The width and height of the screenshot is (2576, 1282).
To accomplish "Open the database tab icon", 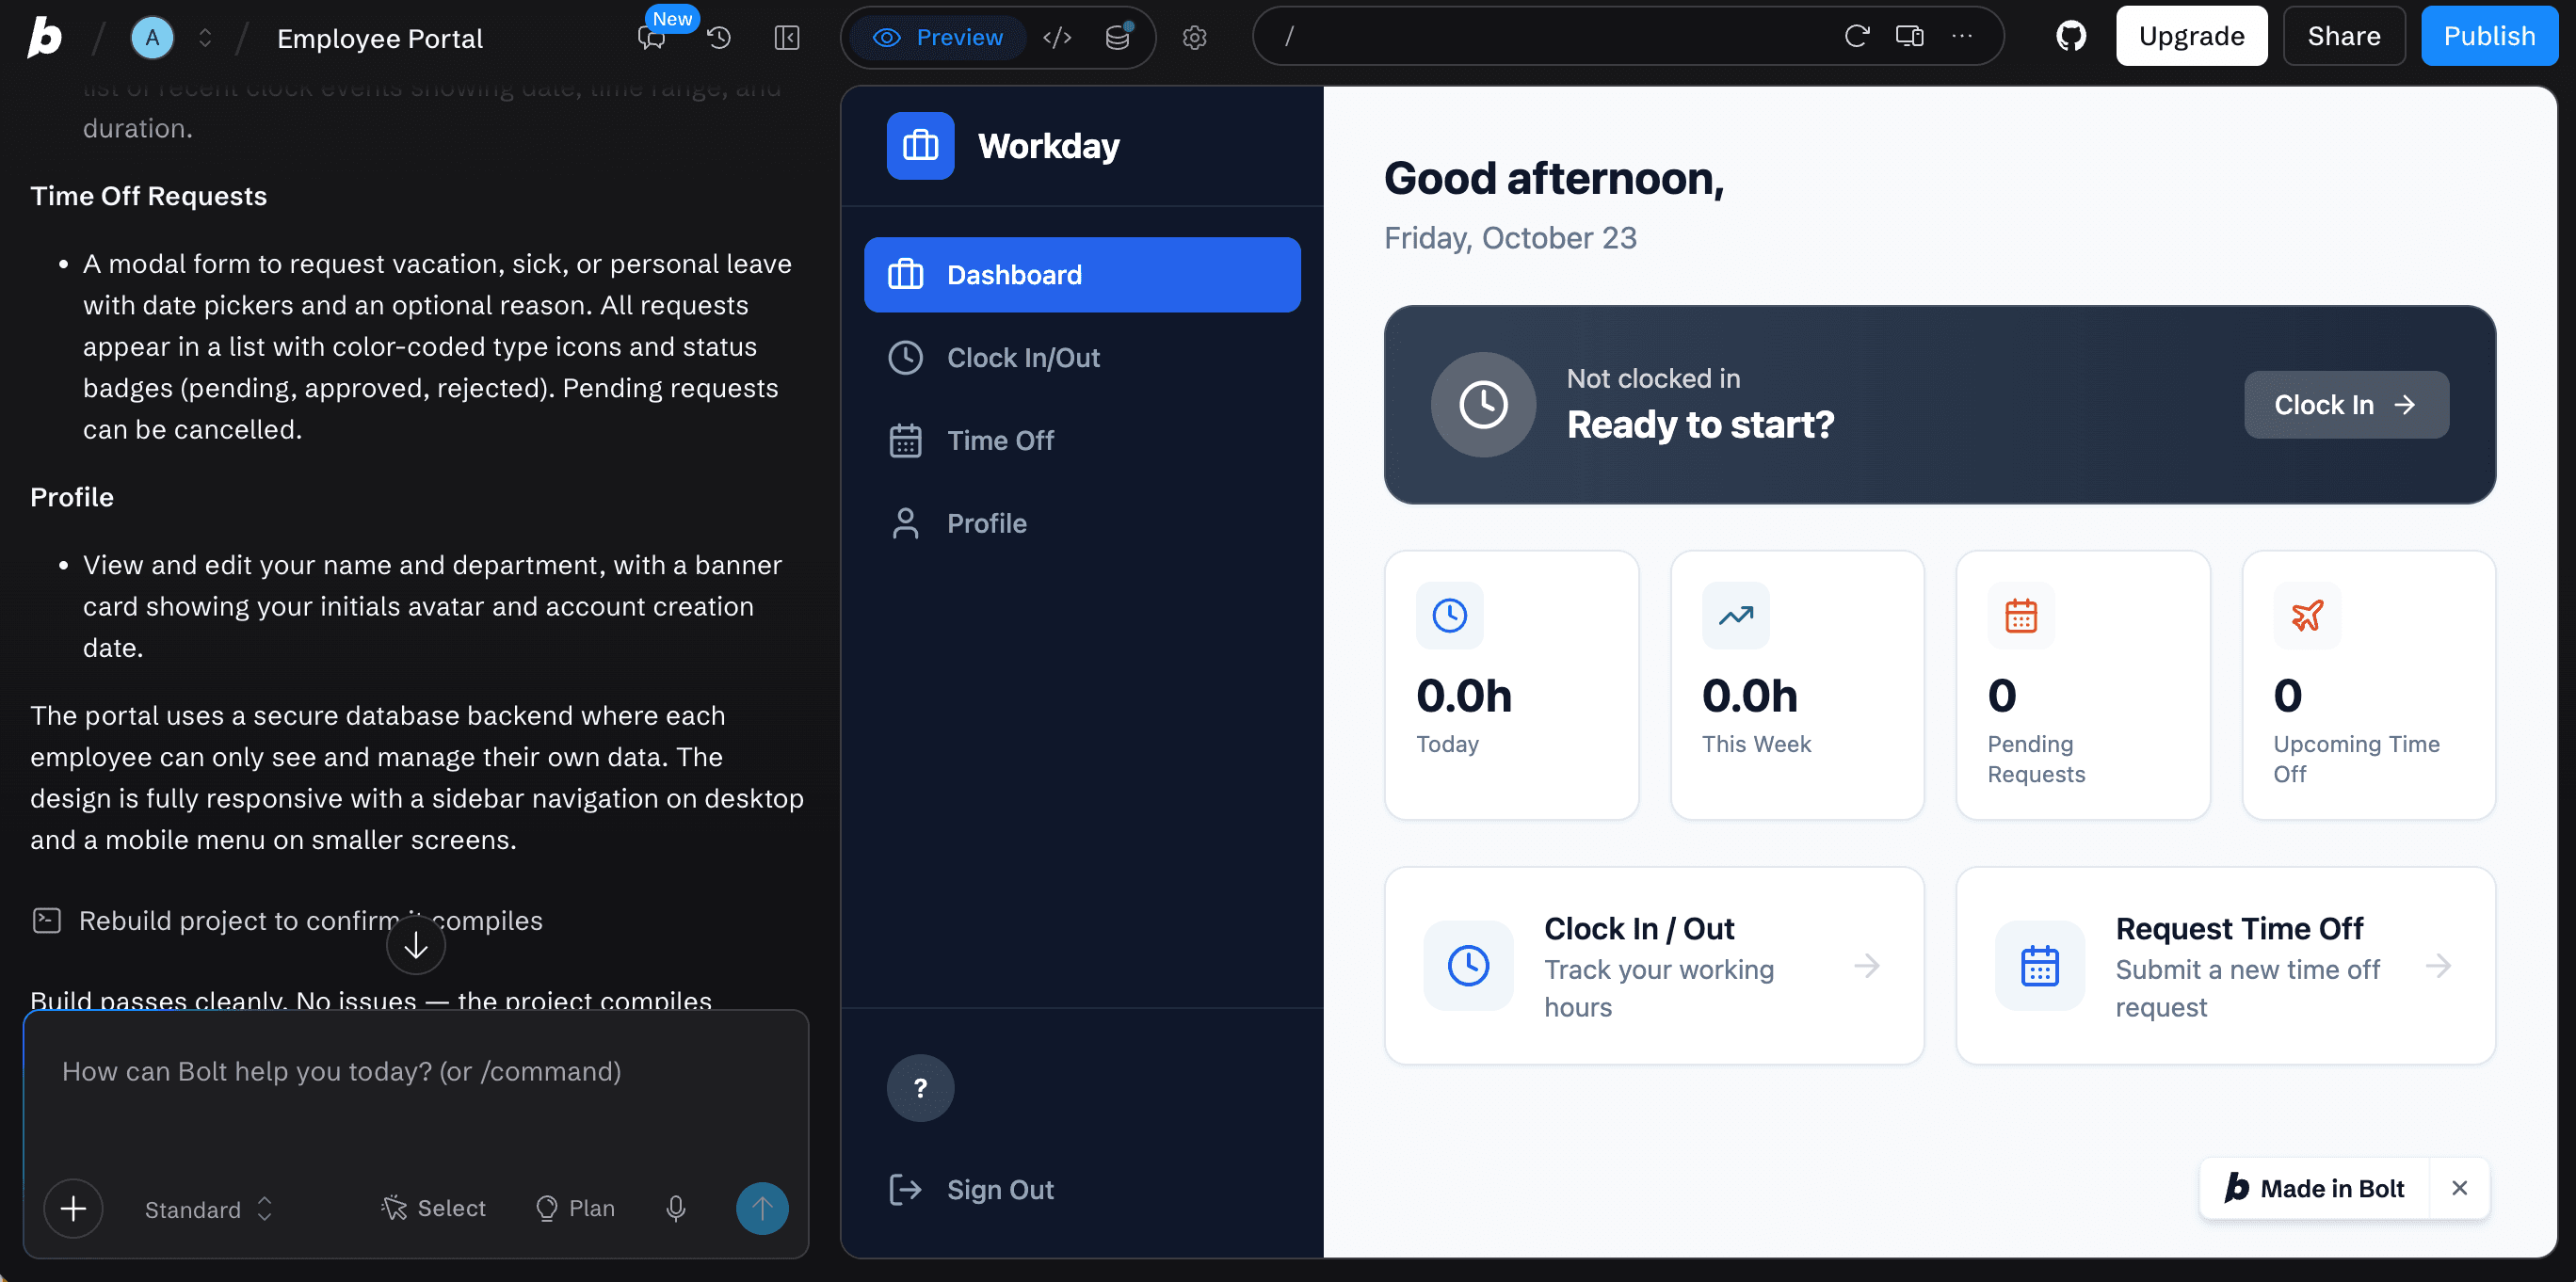I will click(x=1118, y=38).
